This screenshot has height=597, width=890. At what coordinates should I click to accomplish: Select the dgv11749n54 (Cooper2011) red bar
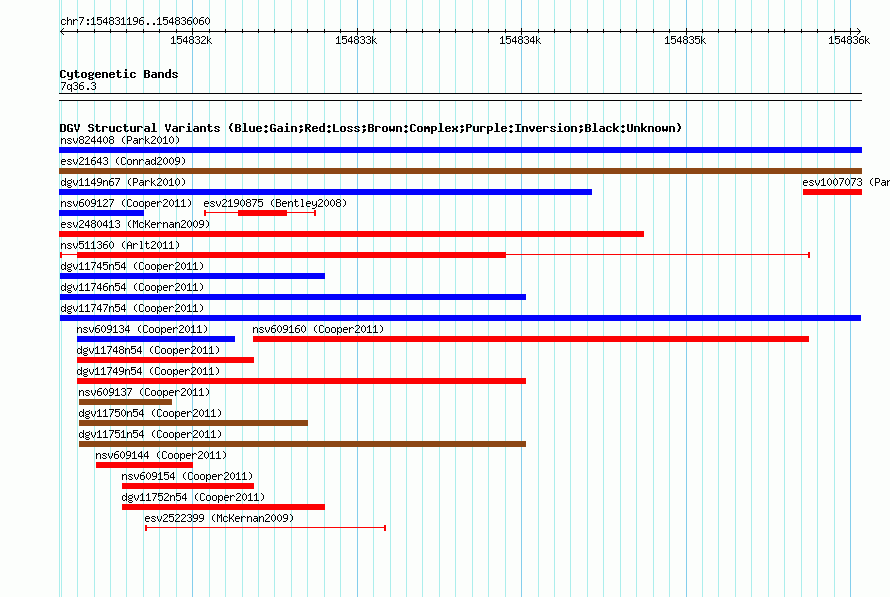[x=301, y=381]
